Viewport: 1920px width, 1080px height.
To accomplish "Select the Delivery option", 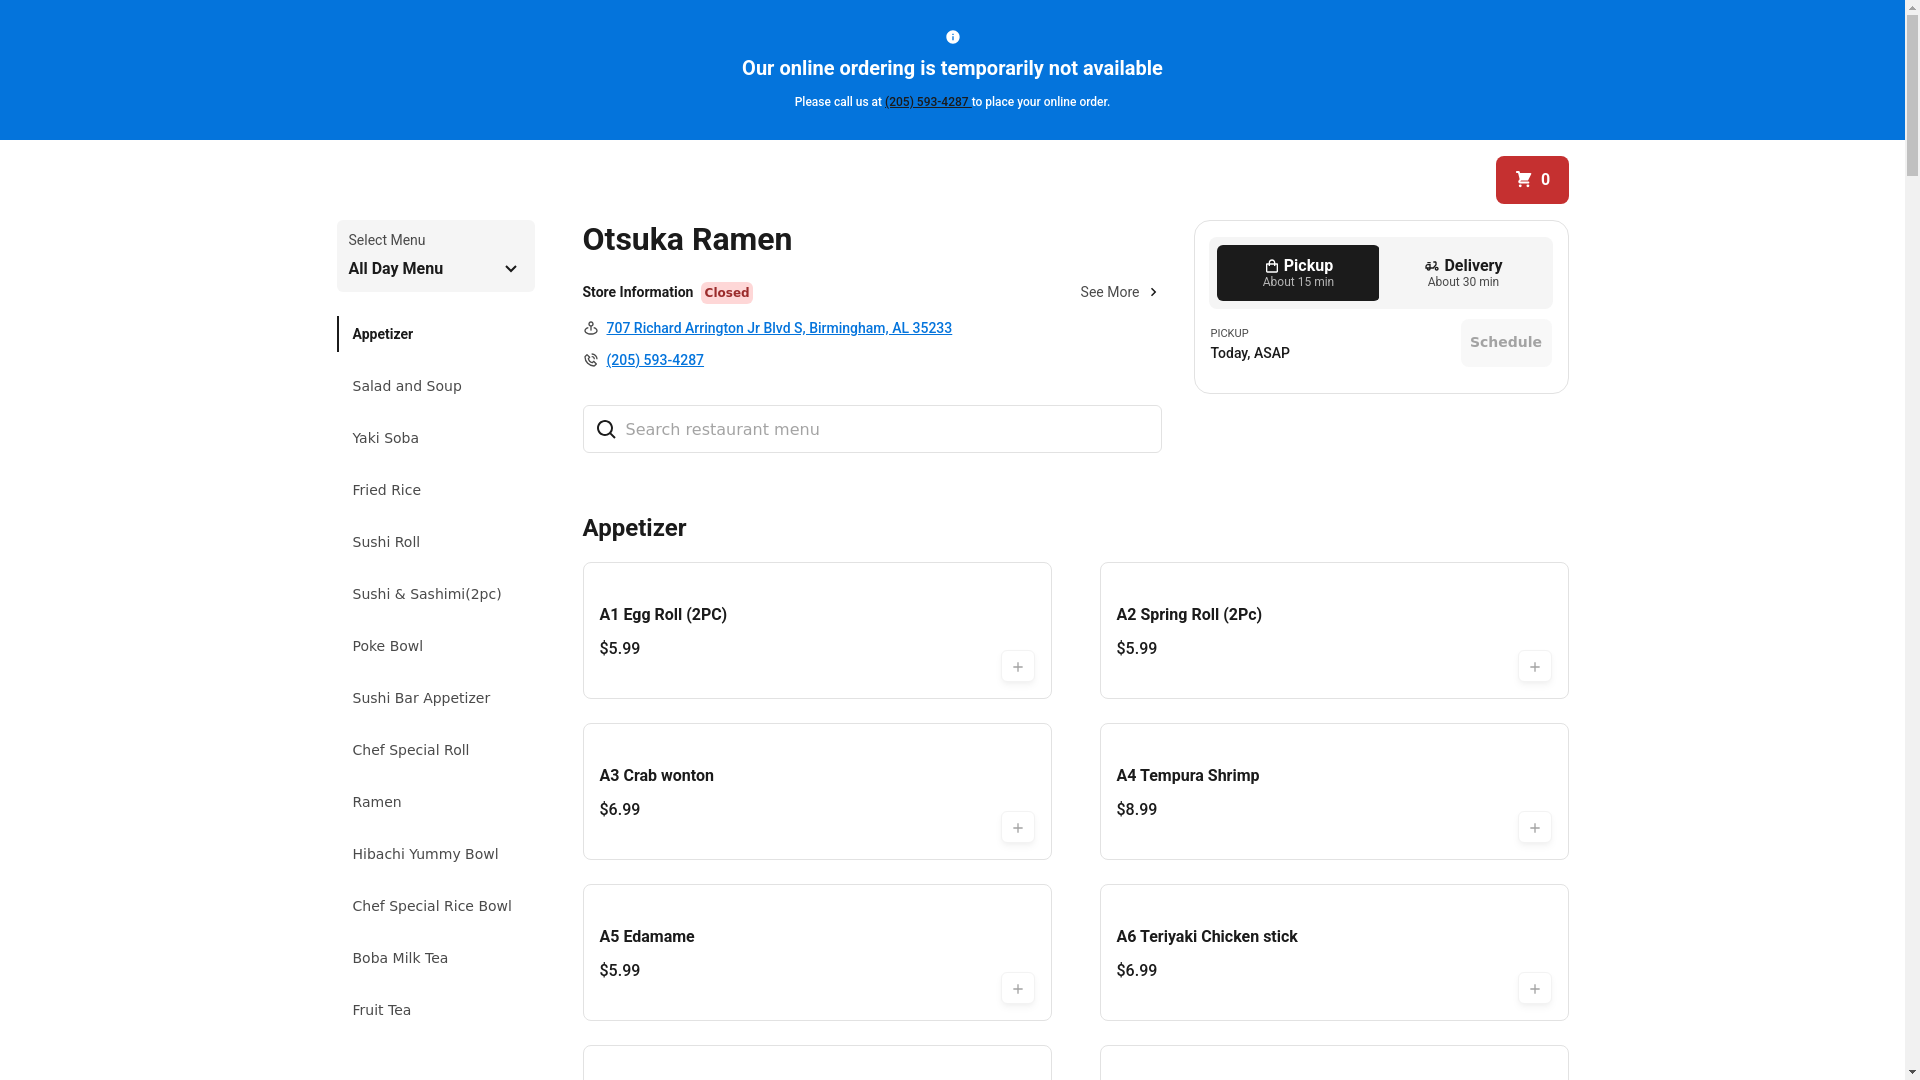I will [1463, 273].
